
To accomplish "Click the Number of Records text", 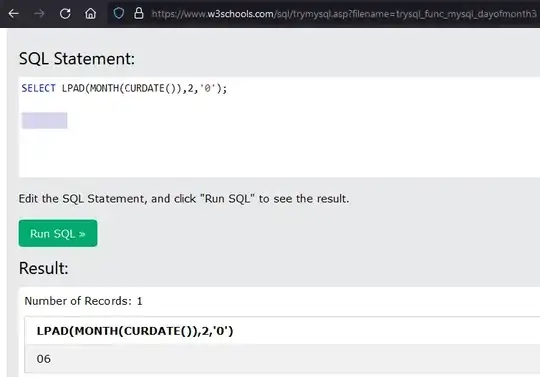I will point(83,301).
